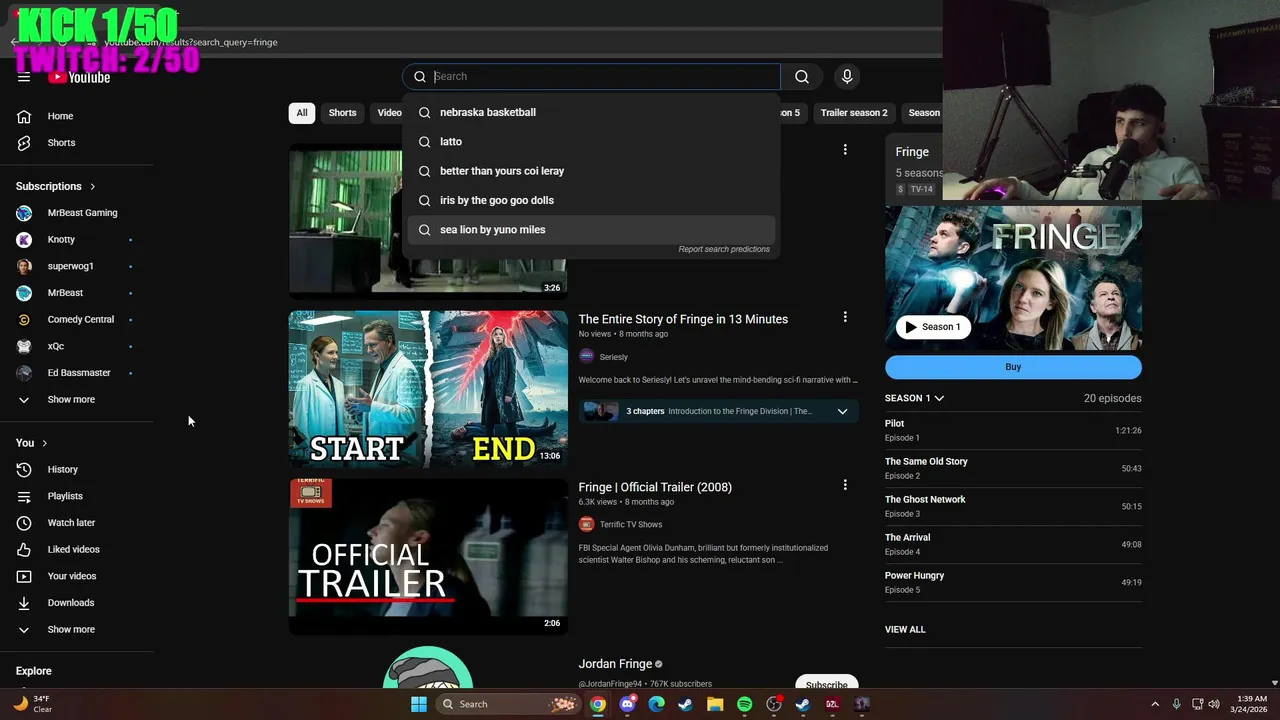Image resolution: width=1280 pixels, height=720 pixels.
Task: Open the Fringe series poster image
Action: (1013, 278)
